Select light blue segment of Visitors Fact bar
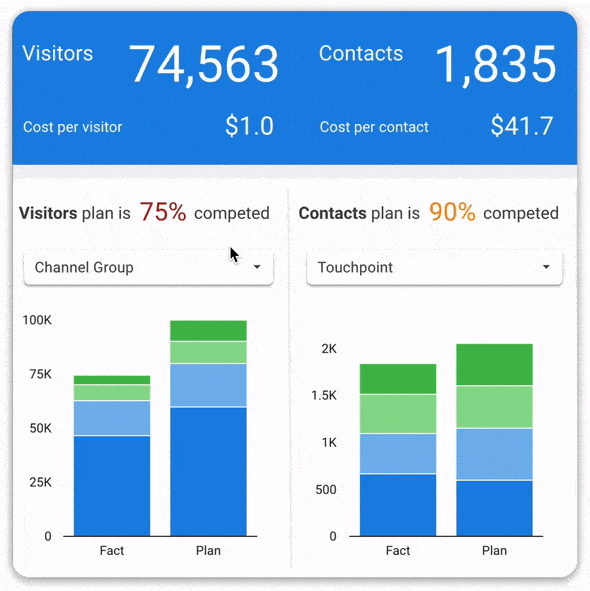Image resolution: width=590 pixels, height=591 pixels. click(112, 418)
